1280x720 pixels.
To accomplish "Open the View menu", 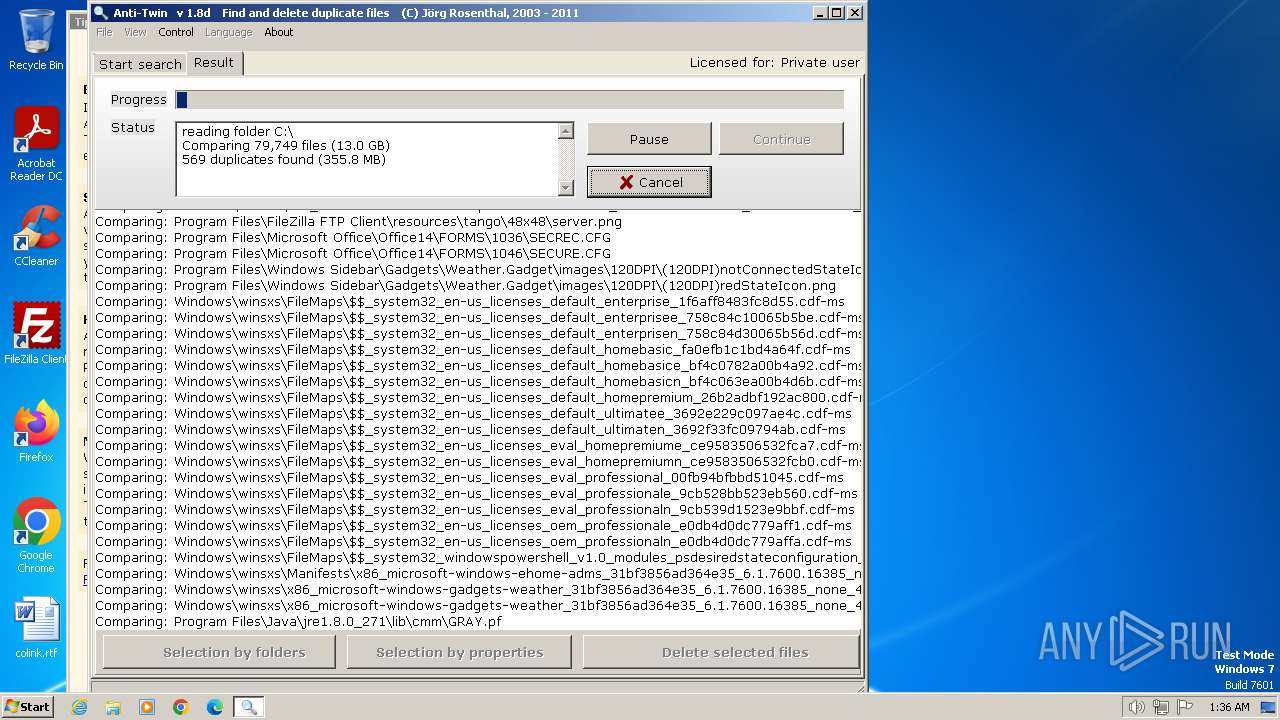I will point(135,32).
